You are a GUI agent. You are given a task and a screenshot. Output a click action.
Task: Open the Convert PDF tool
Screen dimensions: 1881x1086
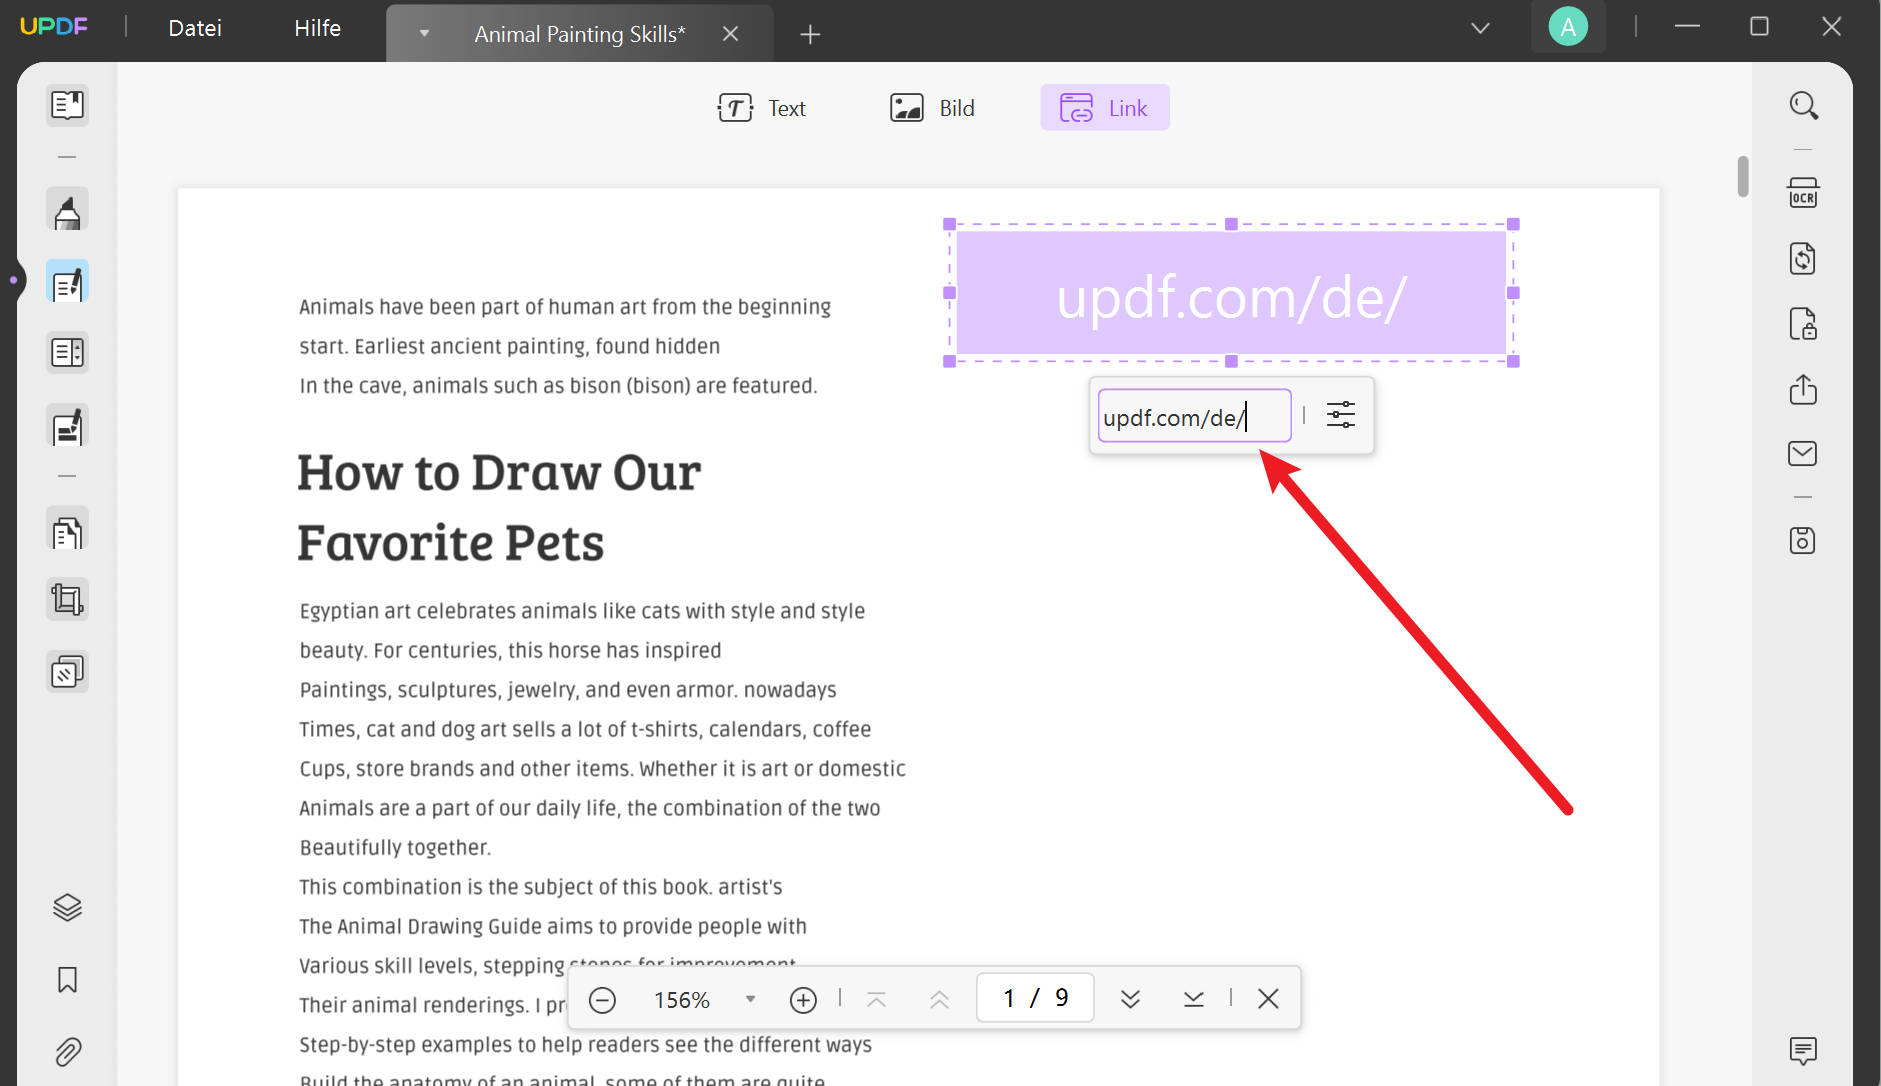coord(1804,258)
